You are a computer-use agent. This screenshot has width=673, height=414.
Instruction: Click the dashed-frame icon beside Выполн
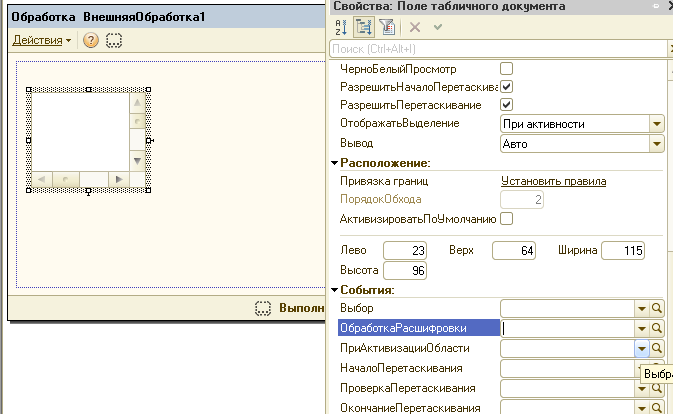point(263,308)
